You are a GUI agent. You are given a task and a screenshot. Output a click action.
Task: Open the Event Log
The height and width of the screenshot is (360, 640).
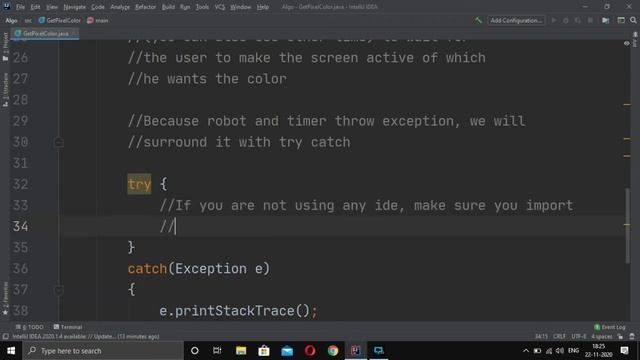(610, 327)
